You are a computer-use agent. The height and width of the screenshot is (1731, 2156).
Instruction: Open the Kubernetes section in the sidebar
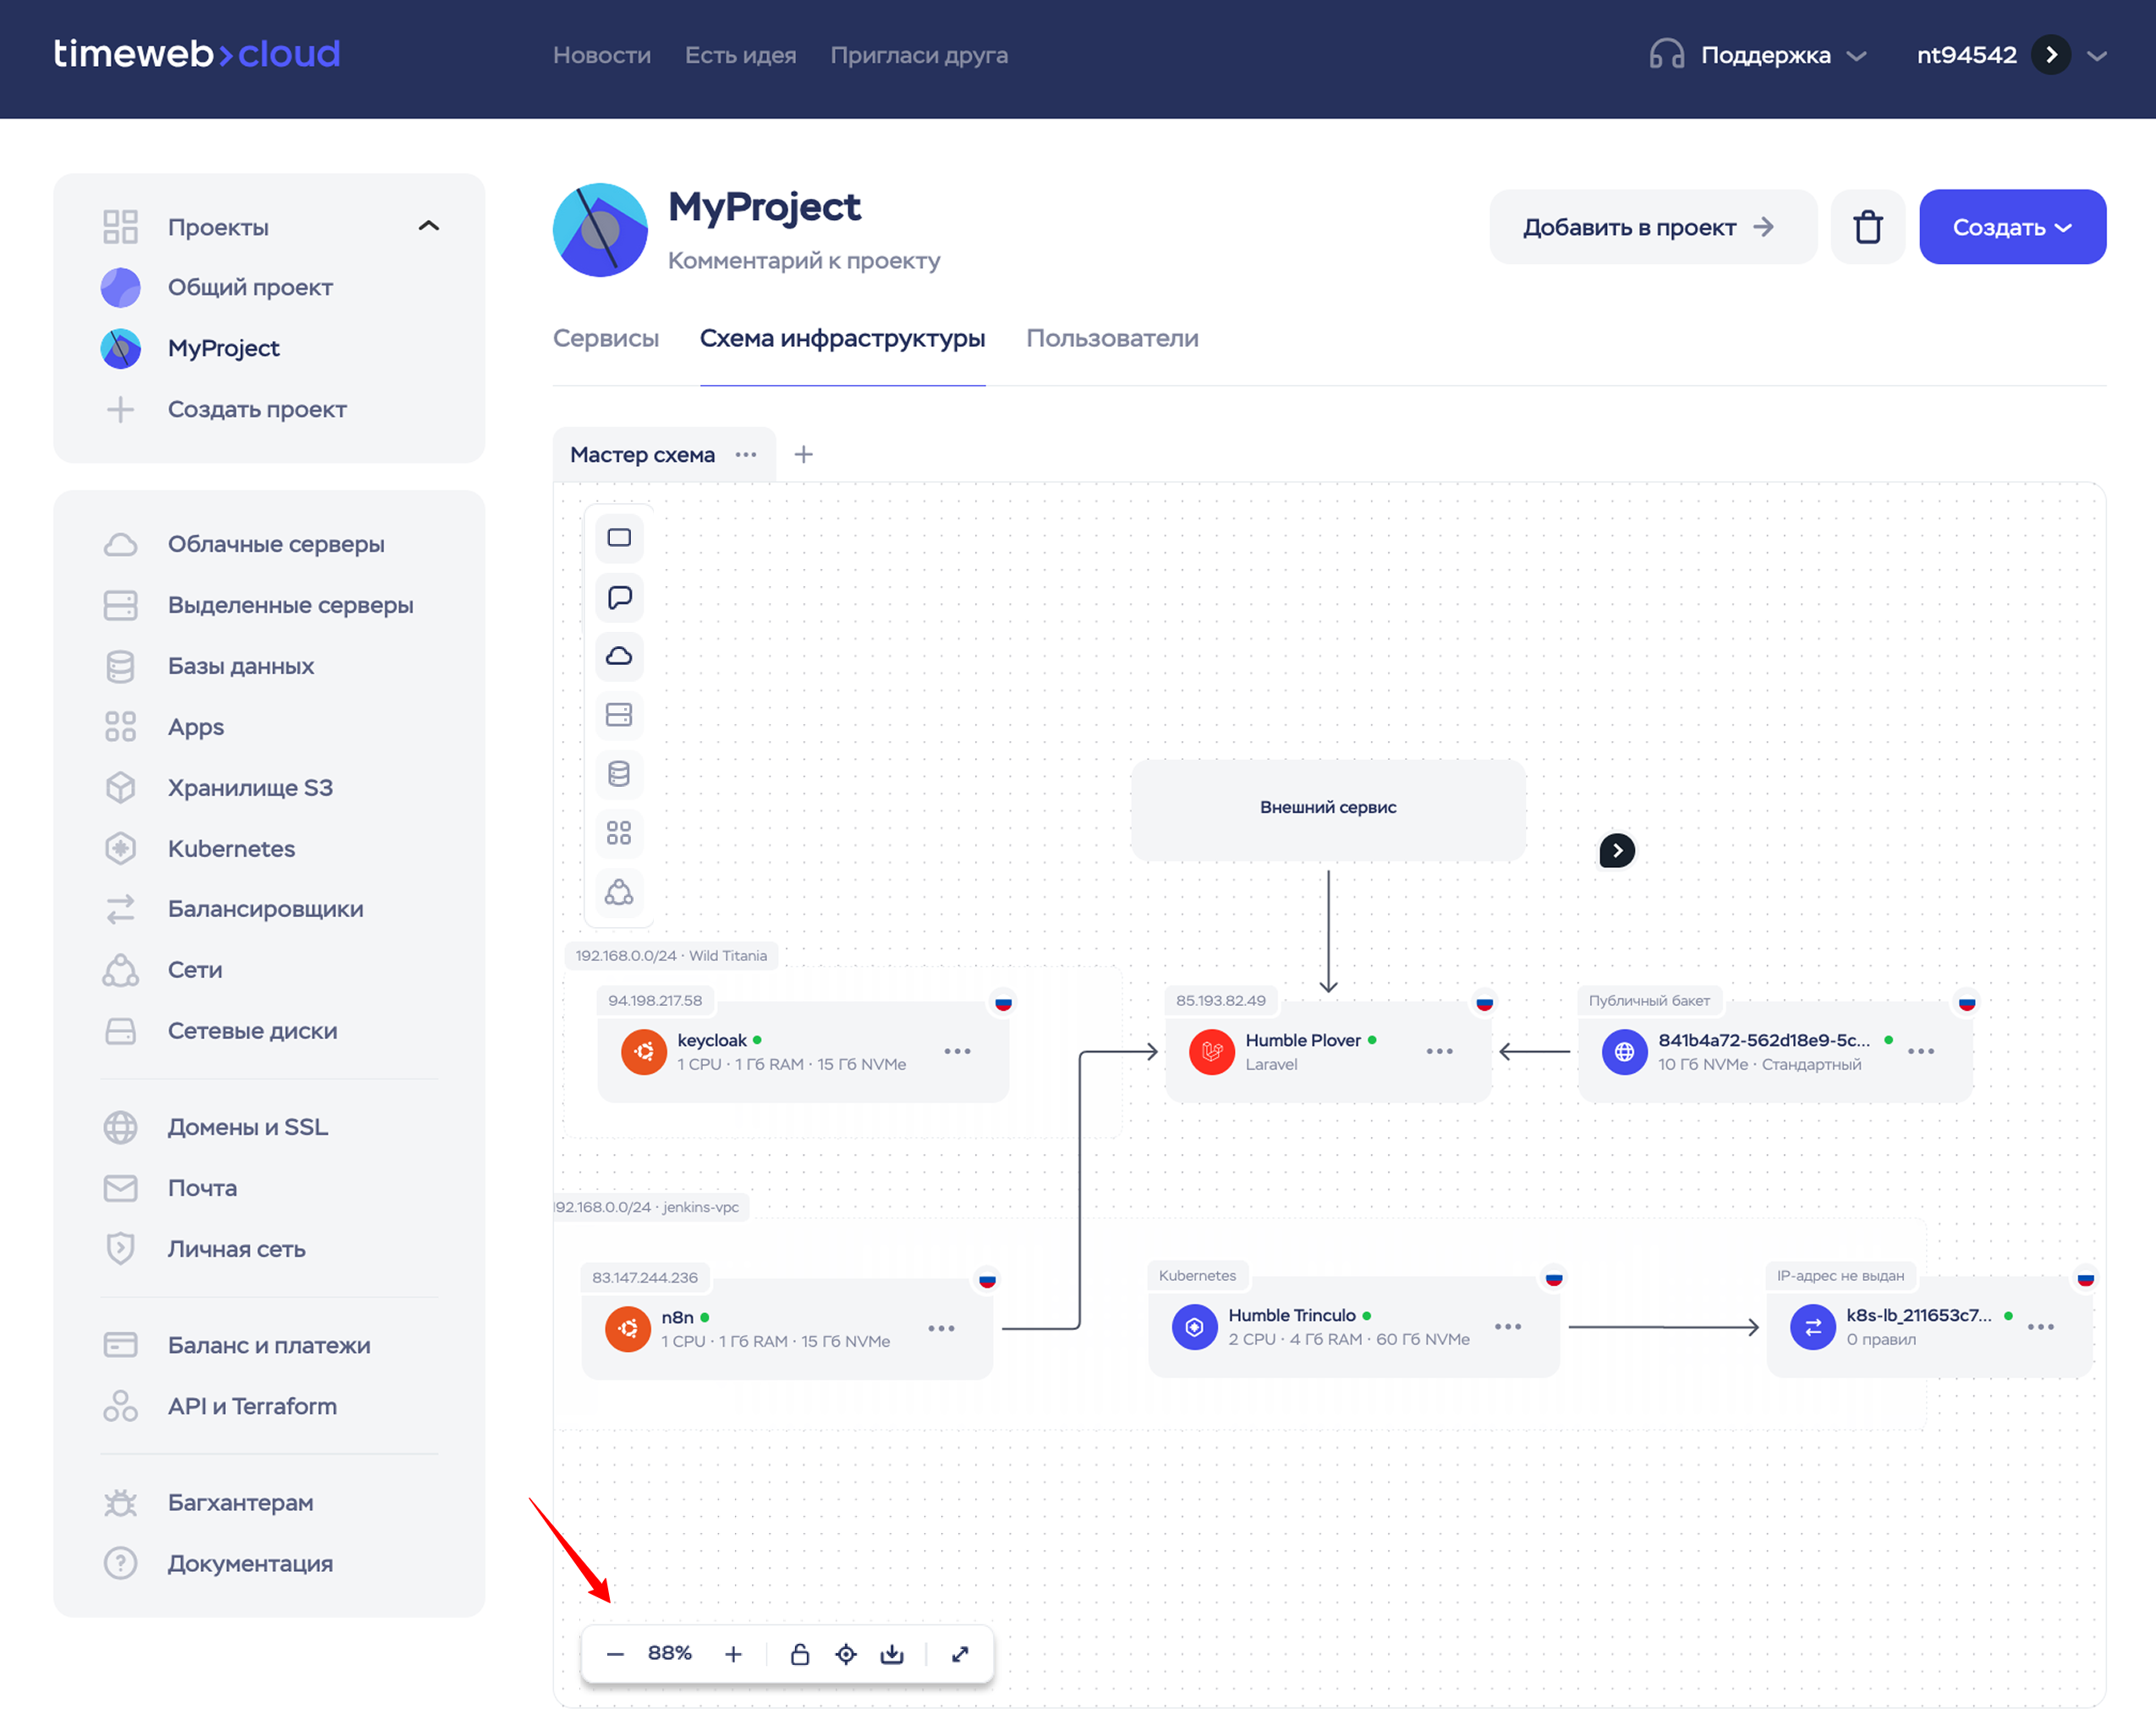231,848
